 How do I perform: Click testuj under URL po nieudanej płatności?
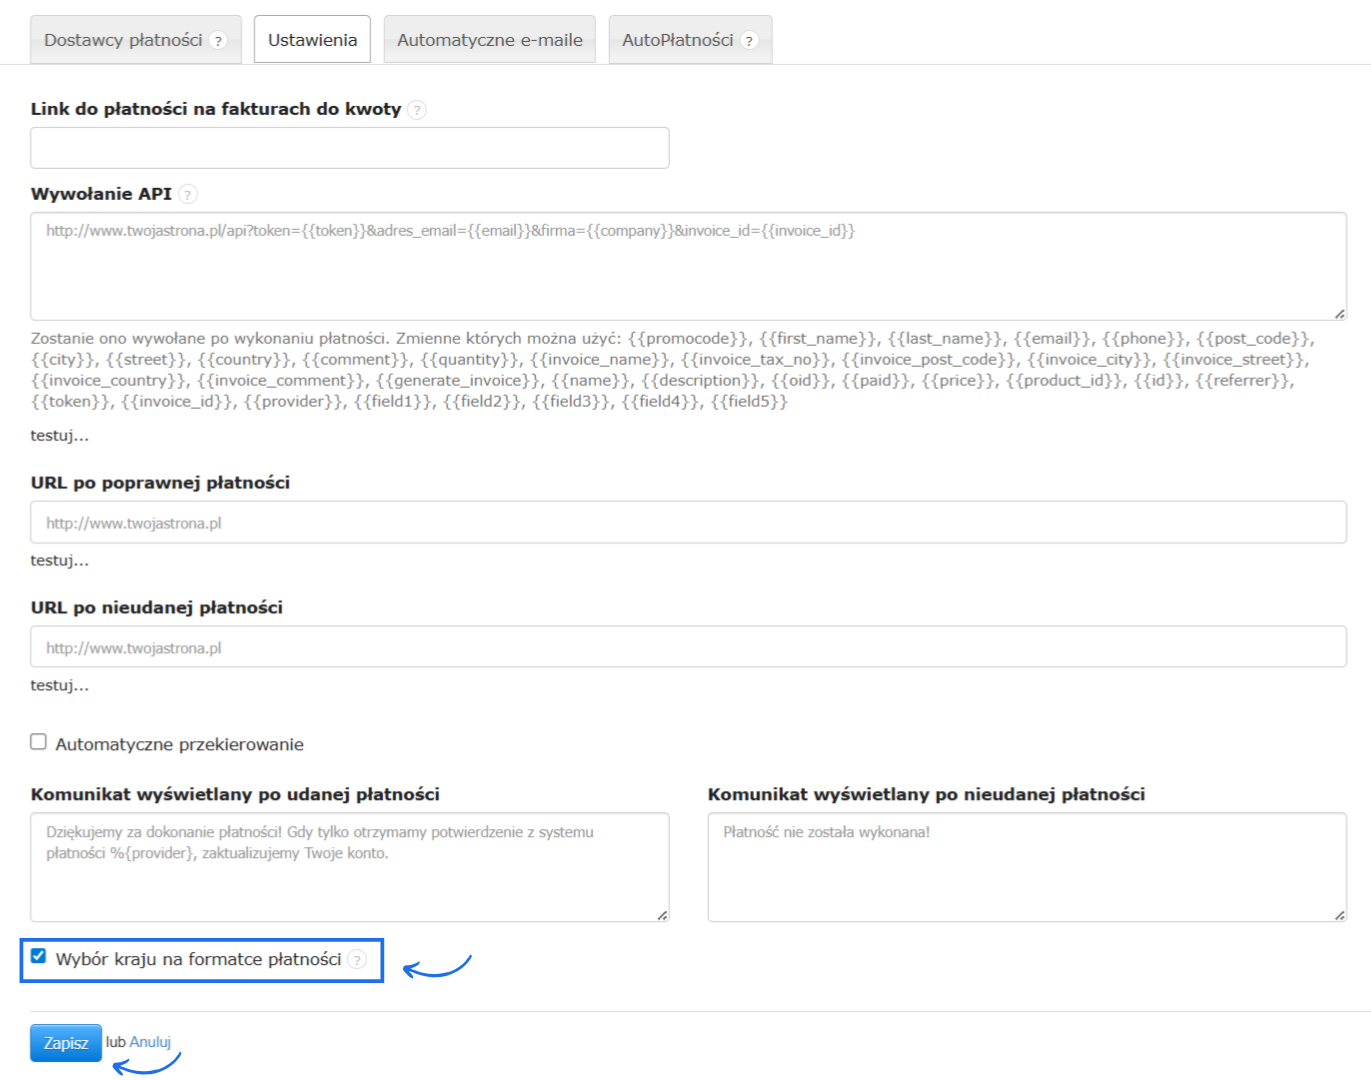coord(59,686)
